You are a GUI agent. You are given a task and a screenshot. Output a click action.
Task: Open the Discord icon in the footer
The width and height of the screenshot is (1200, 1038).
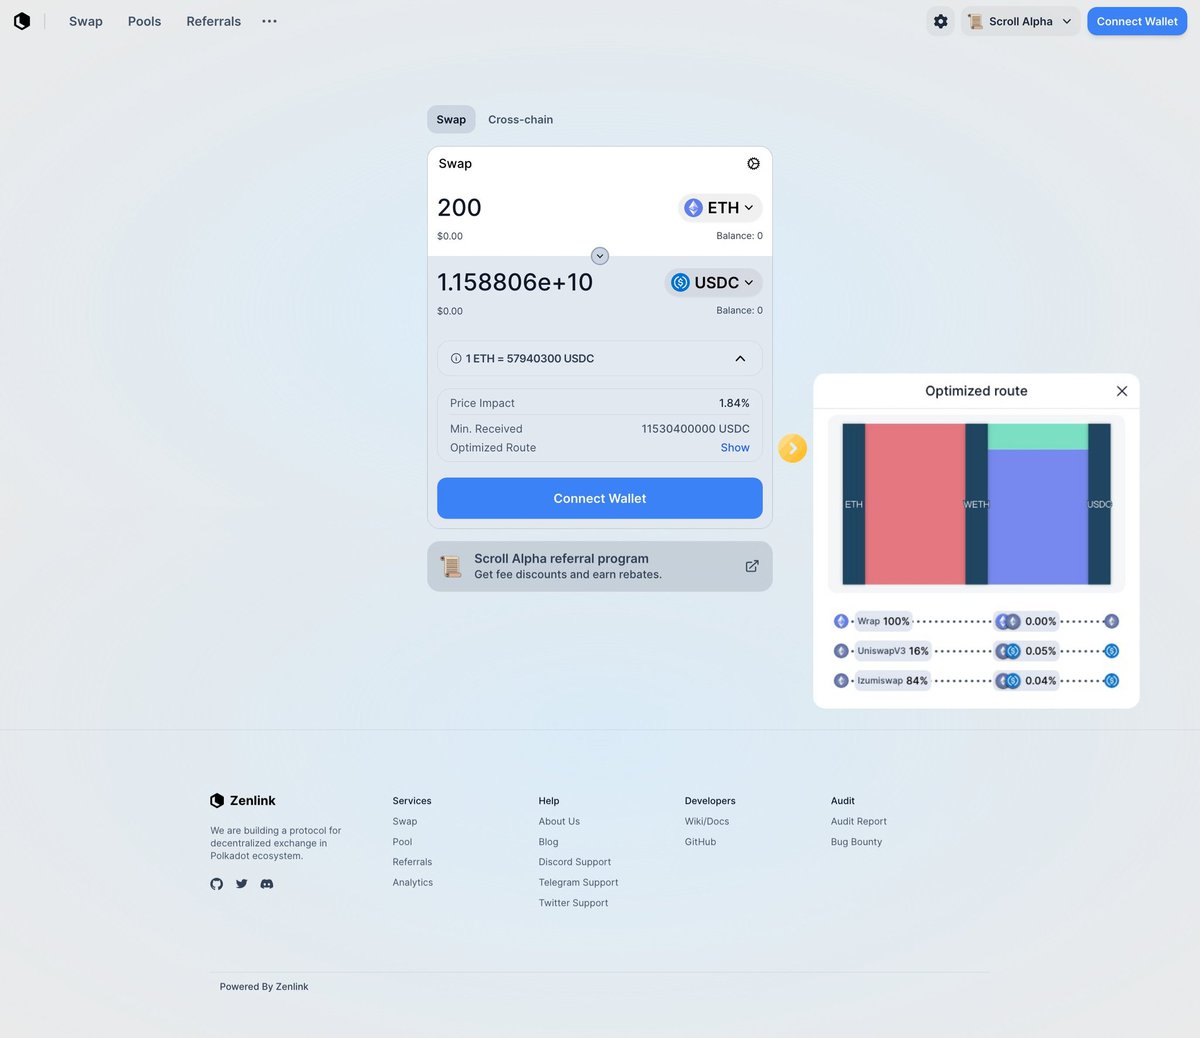[x=267, y=884]
